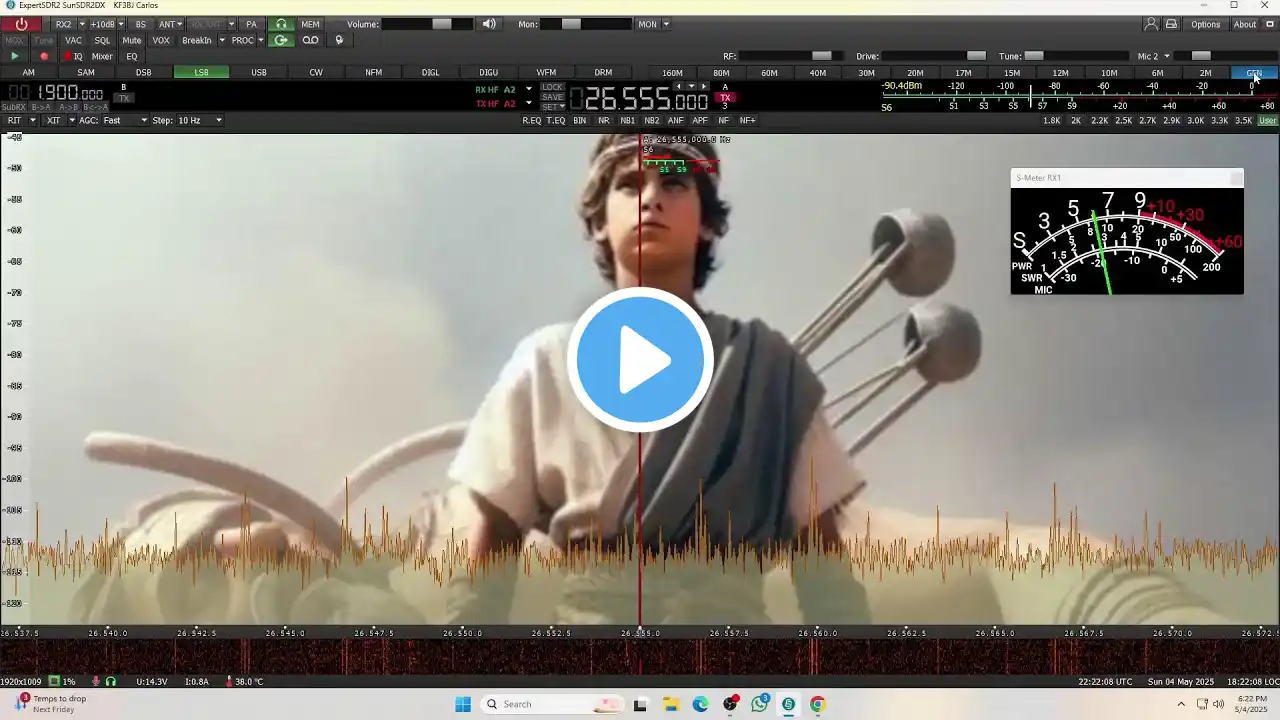Enable NR noise reduction

pos(603,120)
